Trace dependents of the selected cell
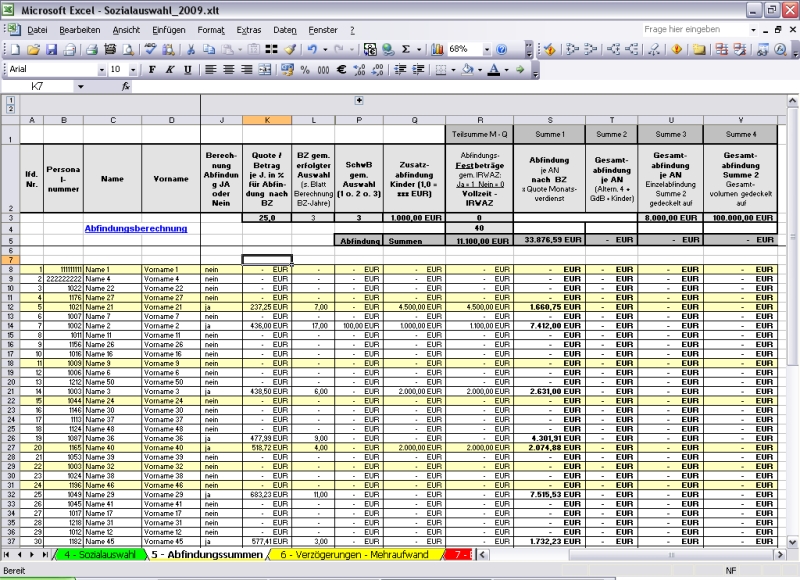Screen dimensions: 800x580 coord(614,49)
